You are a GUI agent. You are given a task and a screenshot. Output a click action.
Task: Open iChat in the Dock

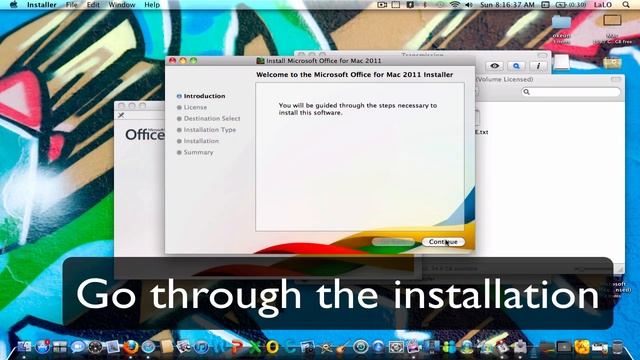click(78, 347)
